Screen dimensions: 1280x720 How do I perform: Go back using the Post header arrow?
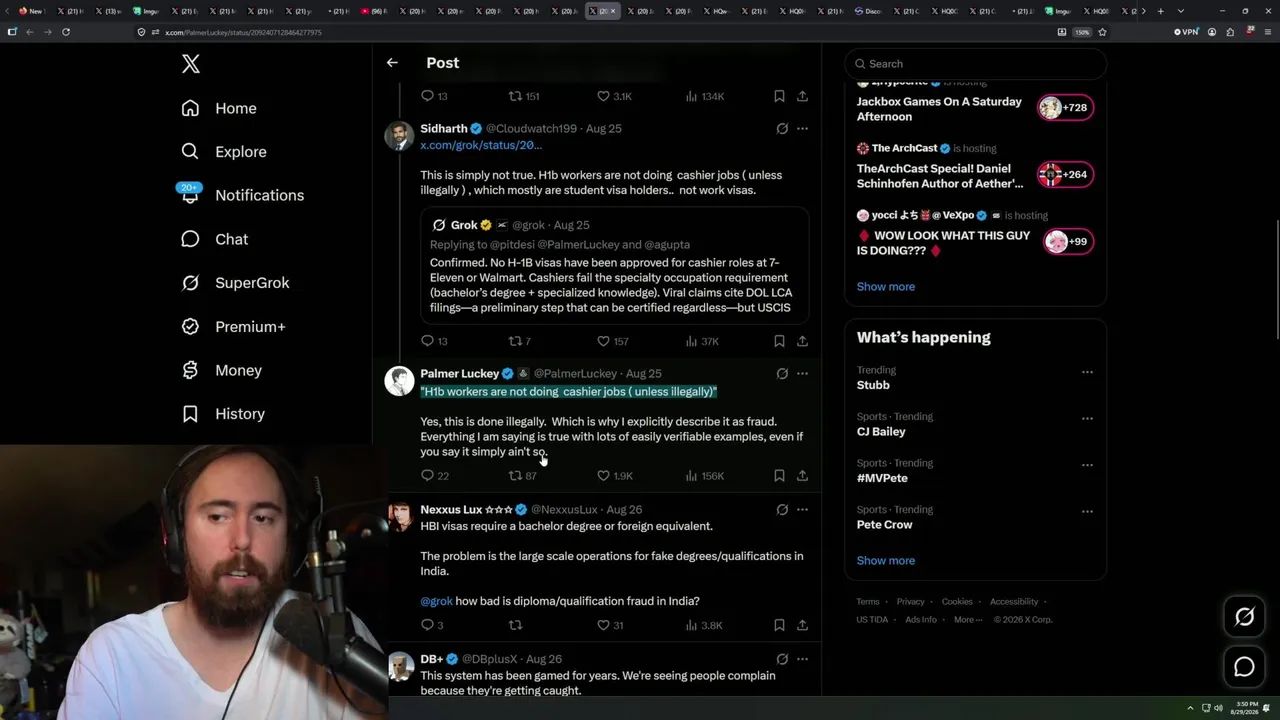(392, 63)
